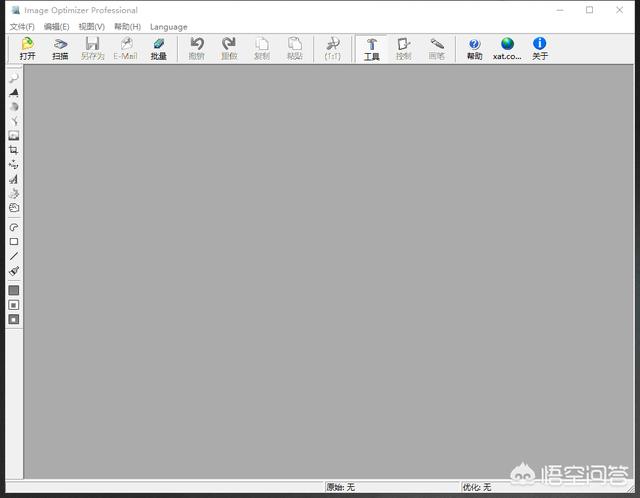Click the solid gray square swatch
Viewport: 640px width, 498px height.
pyautogui.click(x=14, y=290)
